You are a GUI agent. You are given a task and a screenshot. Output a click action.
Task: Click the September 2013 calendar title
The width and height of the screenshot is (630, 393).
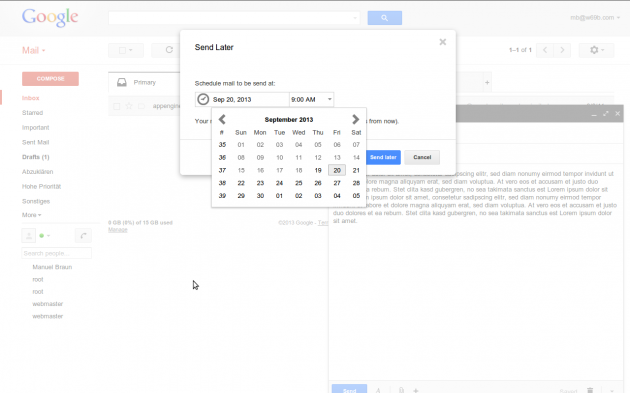coord(289,120)
